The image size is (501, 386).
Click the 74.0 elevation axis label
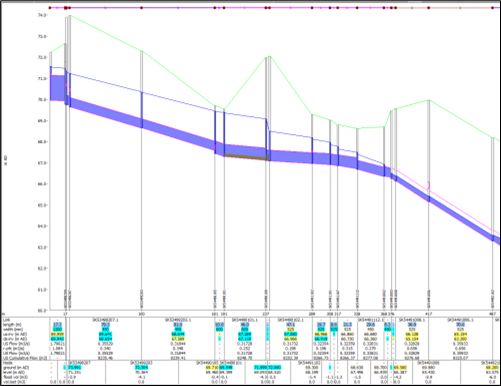point(42,15)
